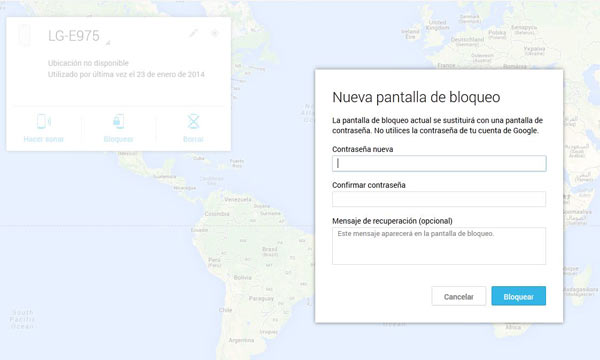
Task: Click the refresh location icon in device card
Action: point(215,33)
